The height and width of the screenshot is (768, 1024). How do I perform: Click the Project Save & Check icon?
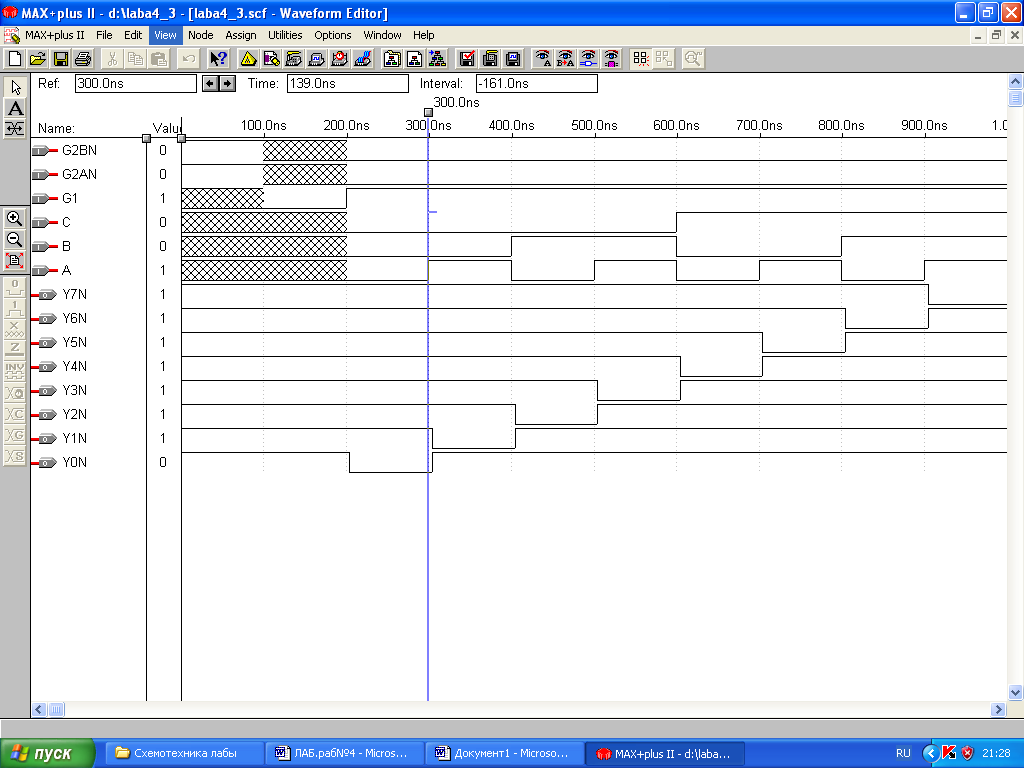[467, 59]
